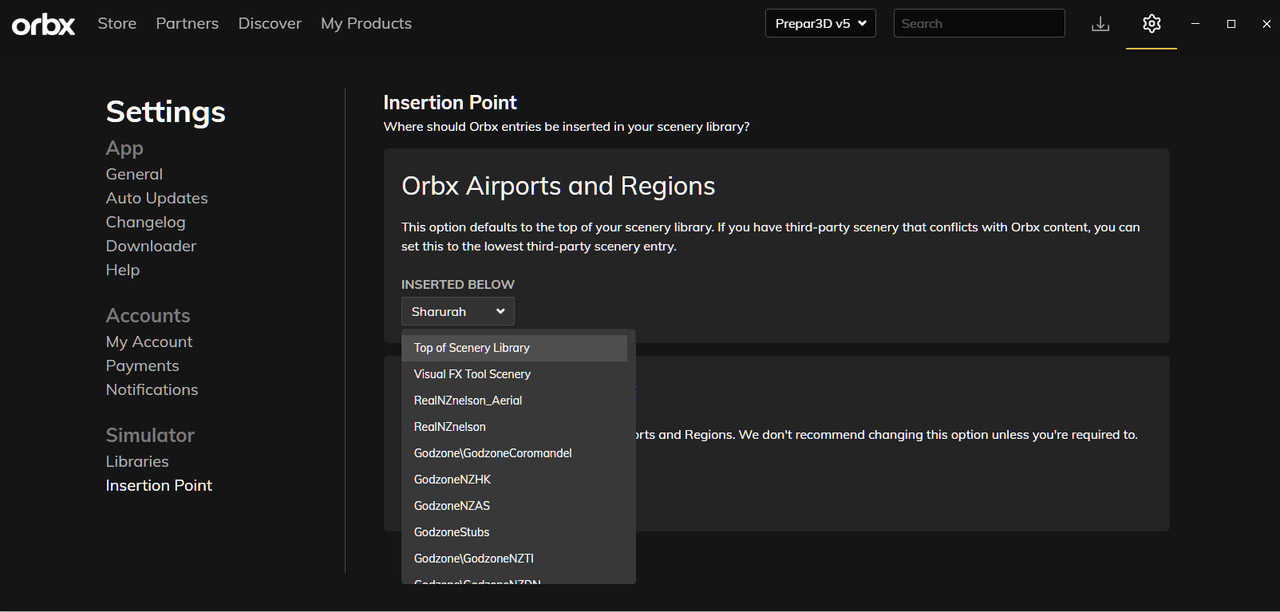
Task: Open the Changelog section
Action: coord(146,222)
